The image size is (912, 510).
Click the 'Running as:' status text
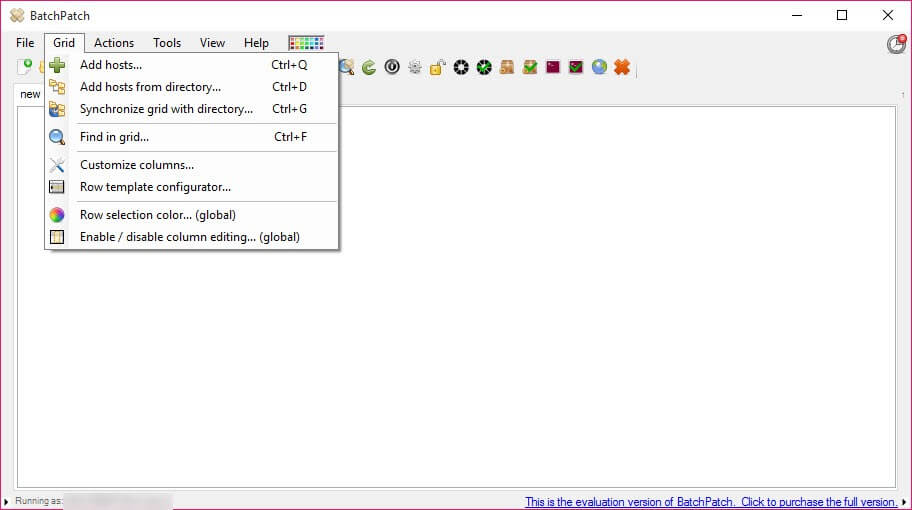coord(38,501)
